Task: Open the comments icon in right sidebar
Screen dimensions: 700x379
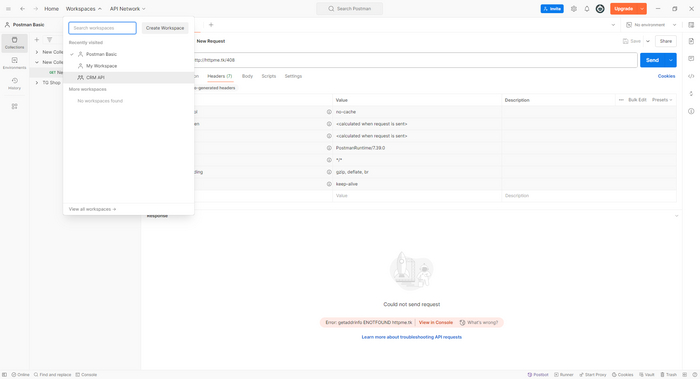Action: coord(691,58)
